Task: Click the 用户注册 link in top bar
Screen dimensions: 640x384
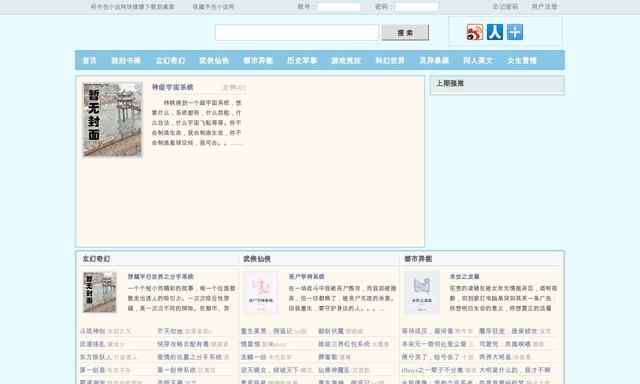Action: coord(544,7)
